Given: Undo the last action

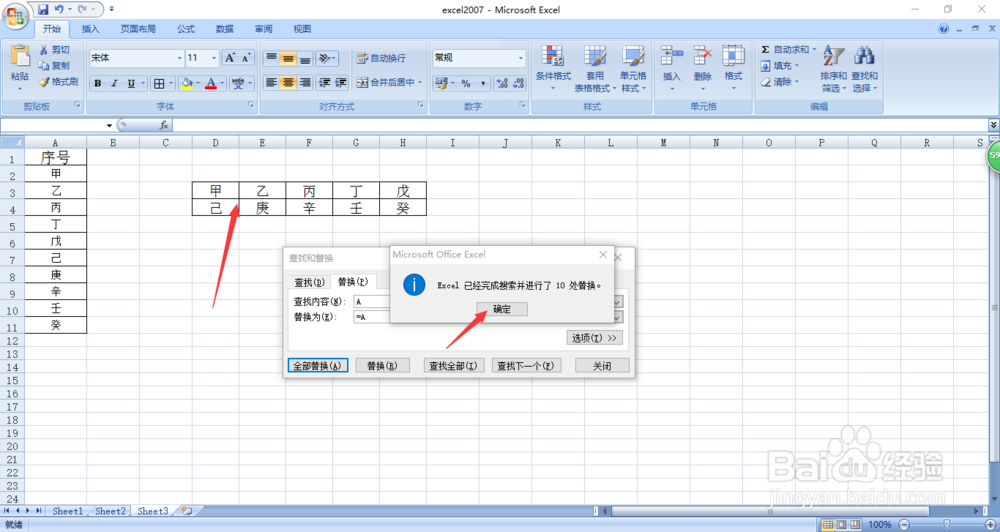Looking at the screenshot, I should [59, 10].
